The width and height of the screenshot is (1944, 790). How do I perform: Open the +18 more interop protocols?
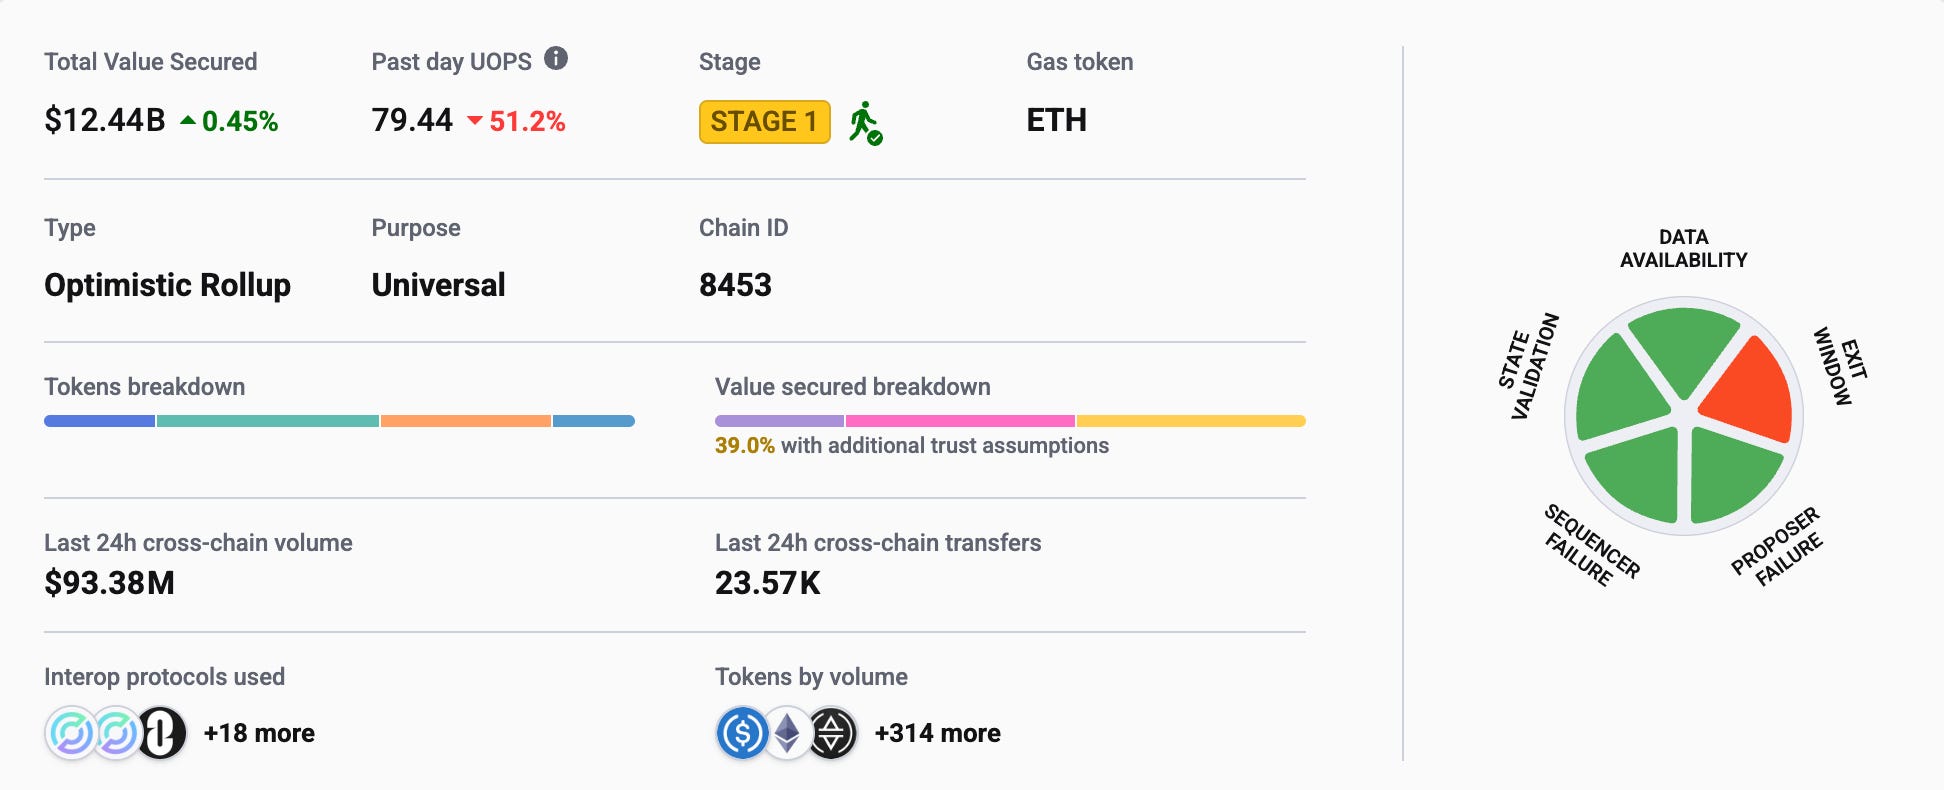coord(259,733)
